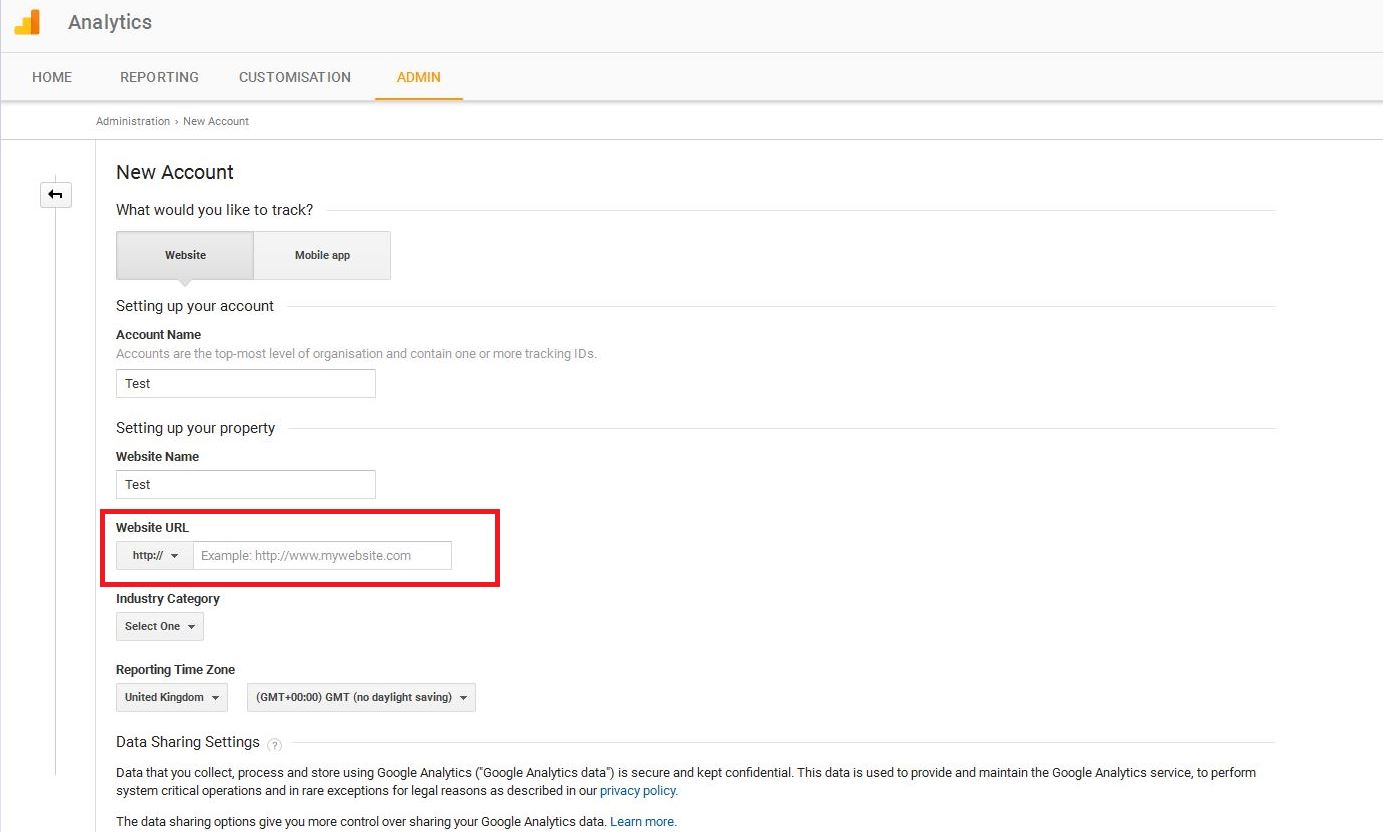The width and height of the screenshot is (1383, 832).
Task: Click the Data Sharing Settings heading
Action: click(188, 742)
